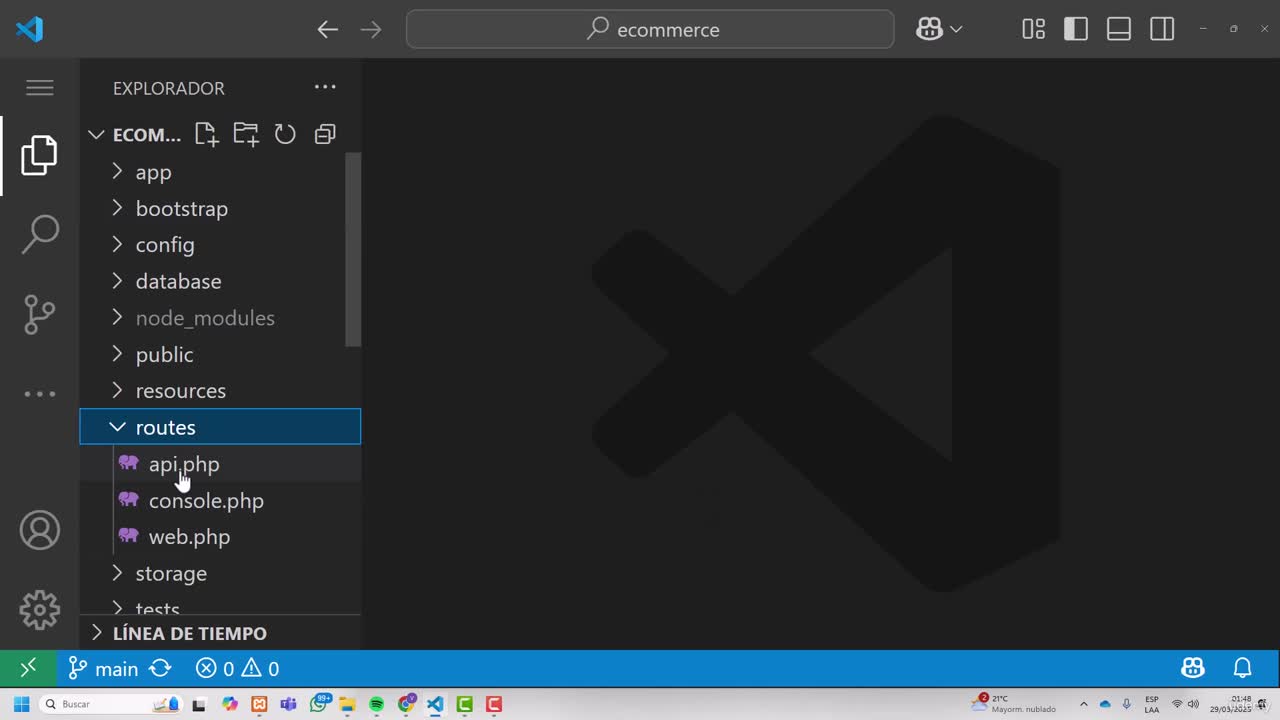This screenshot has height=720, width=1280.
Task: Open the Search view in activity bar
Action: (40, 234)
